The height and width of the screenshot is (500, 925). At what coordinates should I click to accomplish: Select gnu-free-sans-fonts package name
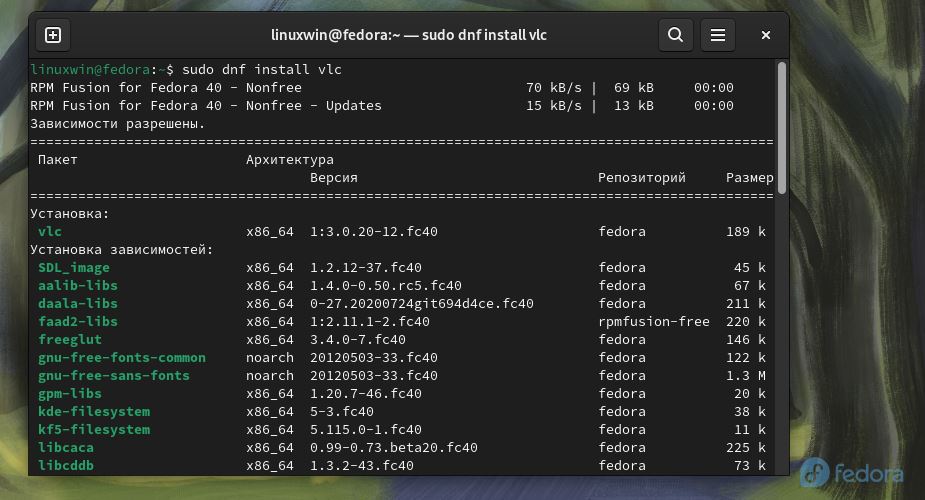[114, 376]
